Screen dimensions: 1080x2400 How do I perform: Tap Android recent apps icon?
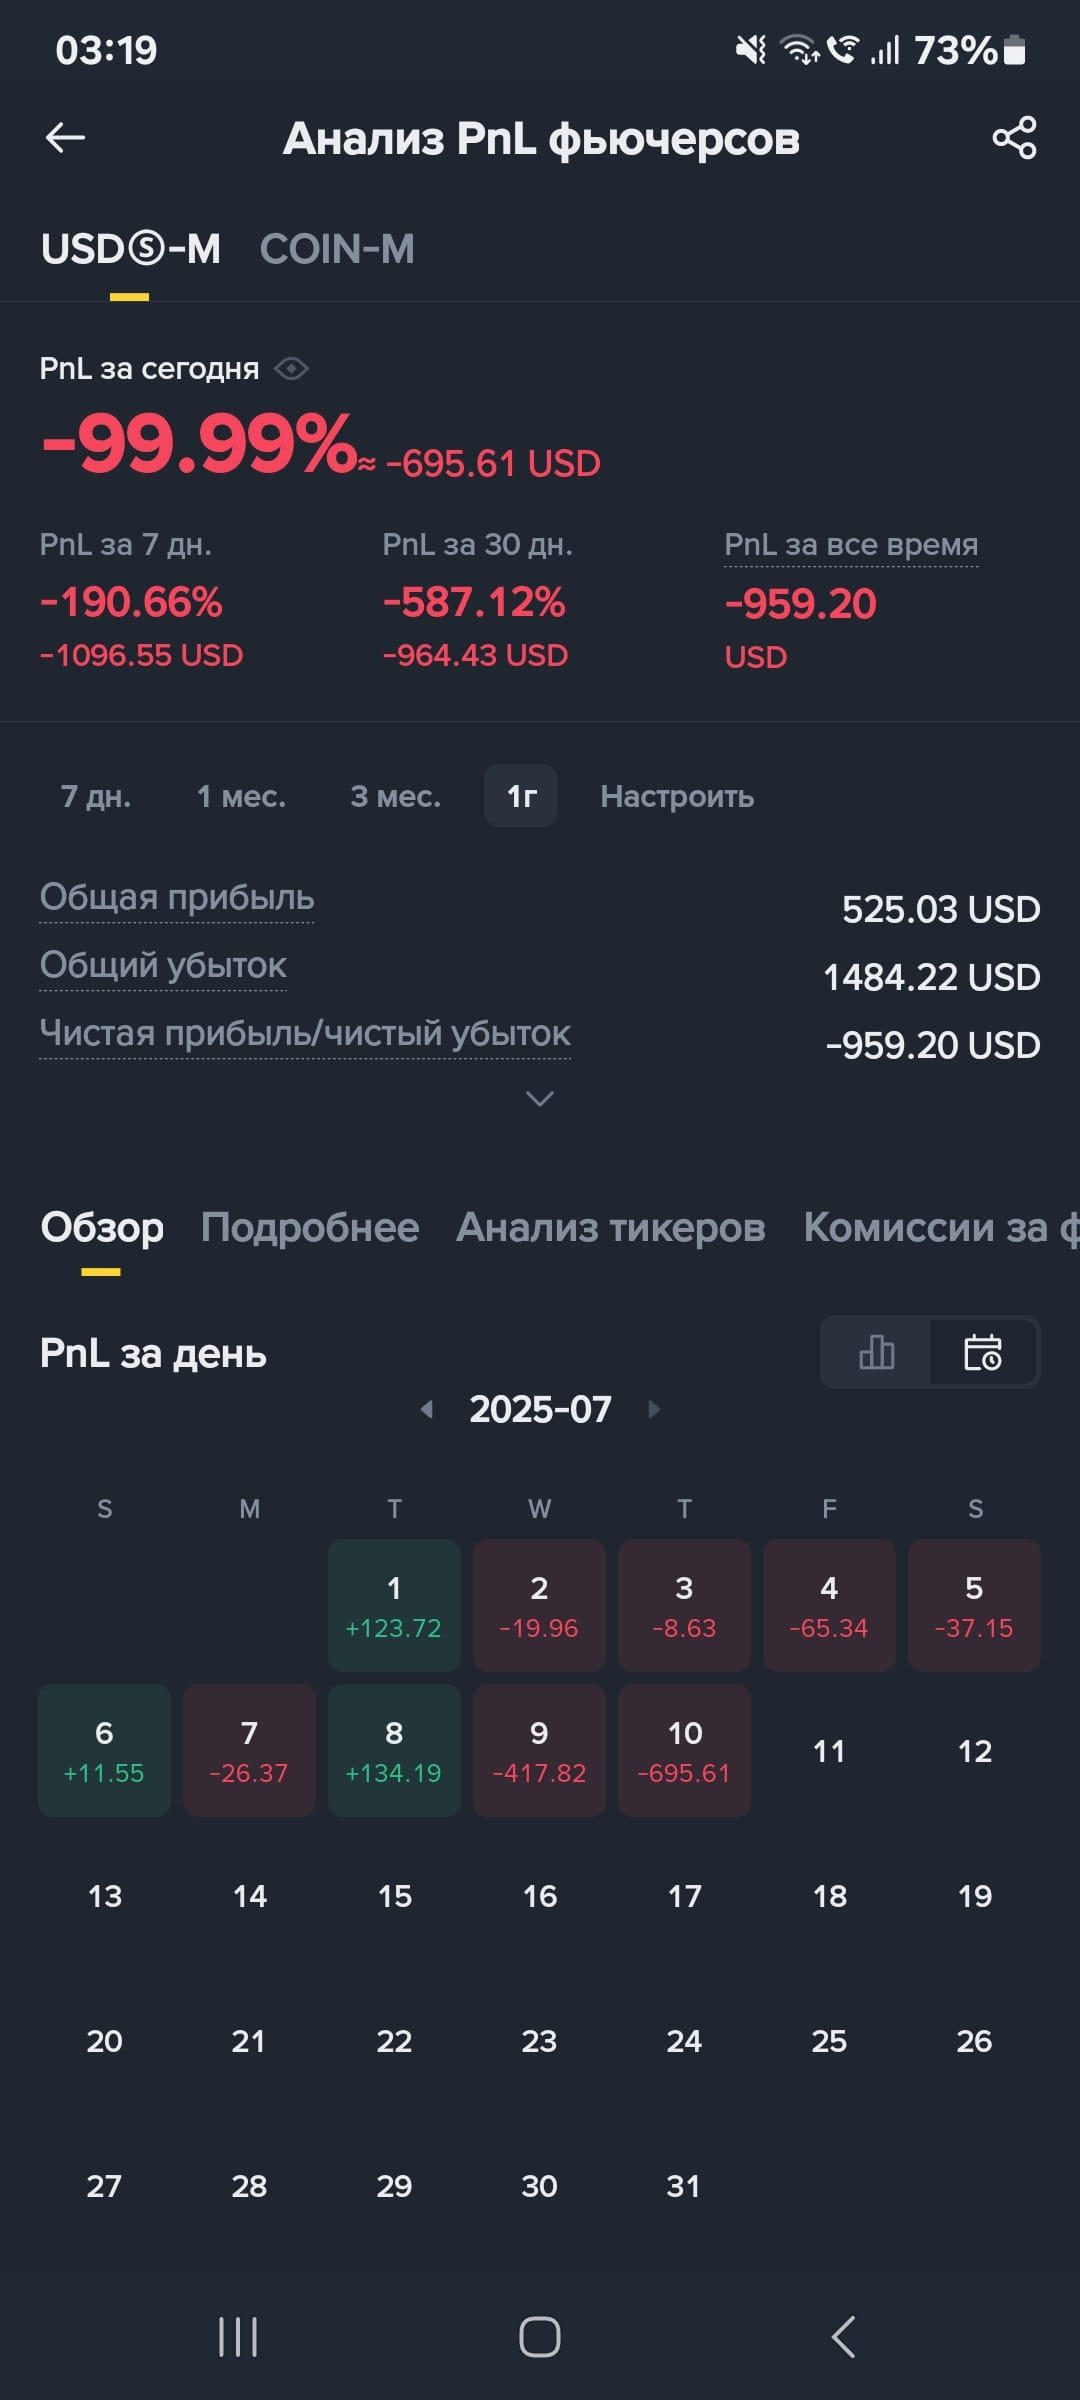(238, 2337)
